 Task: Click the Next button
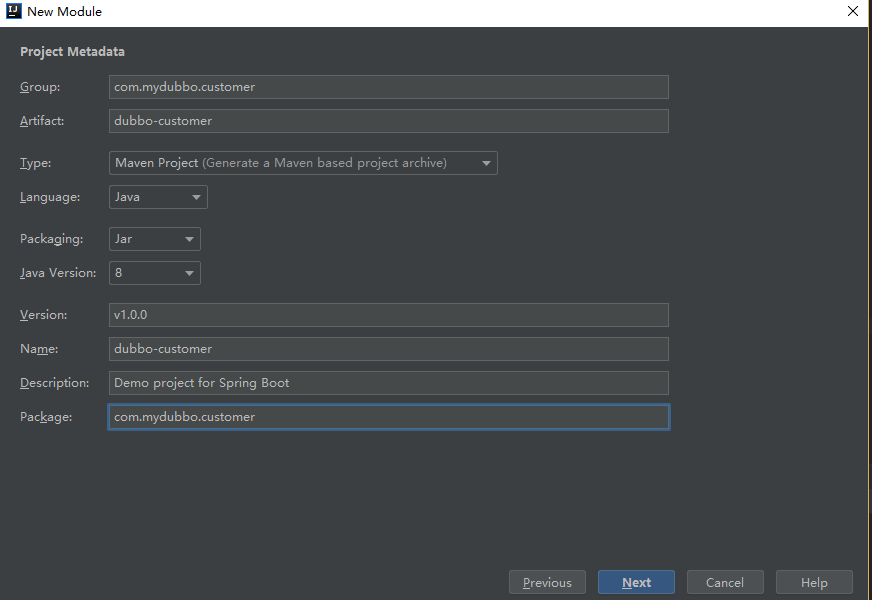636,582
